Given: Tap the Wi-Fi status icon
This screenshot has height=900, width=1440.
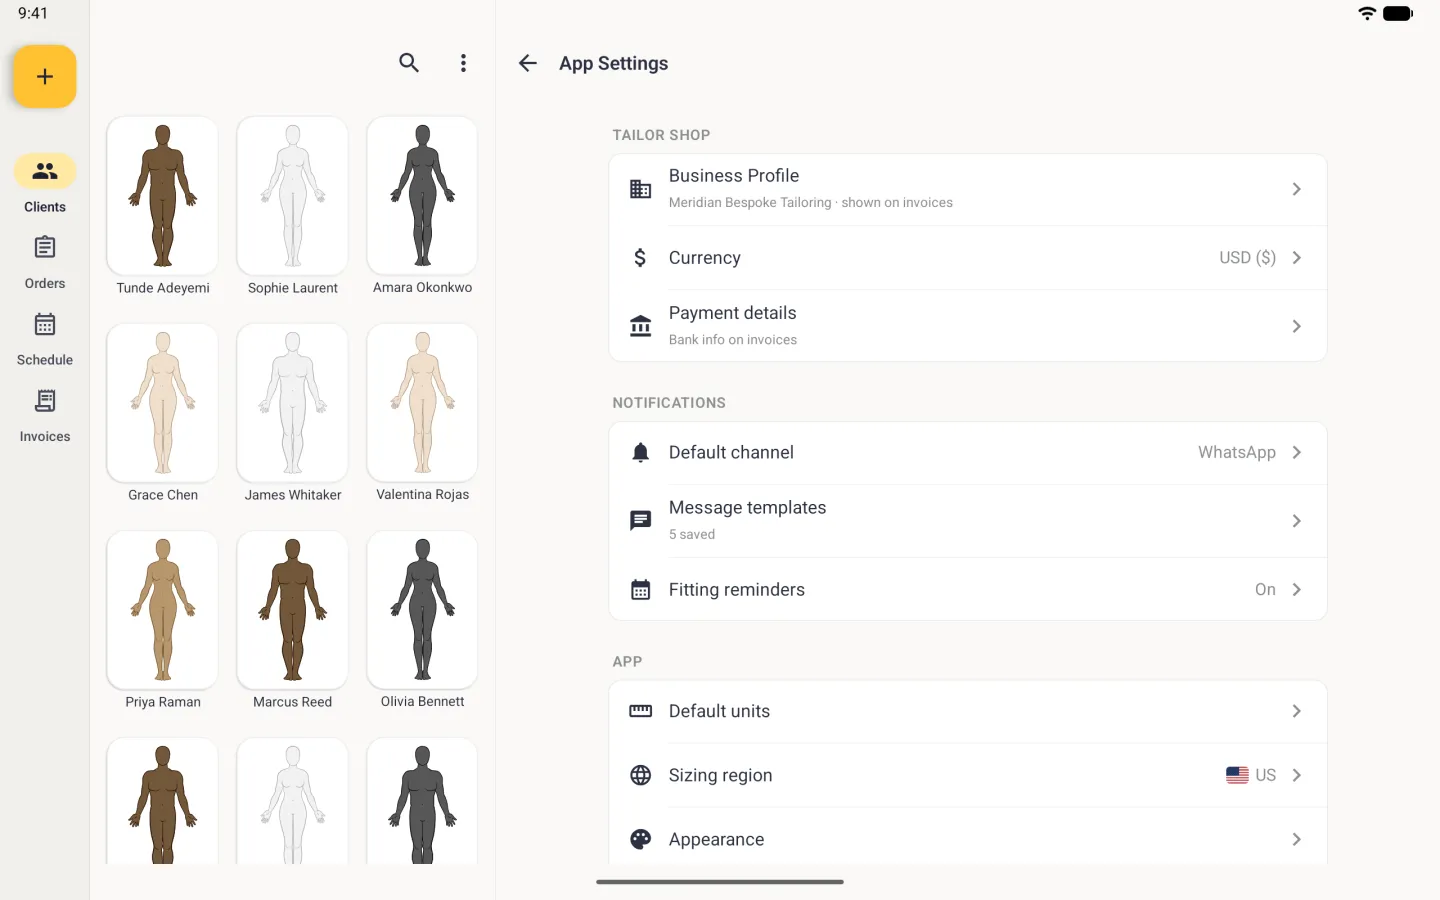Looking at the screenshot, I should pyautogui.click(x=1367, y=13).
